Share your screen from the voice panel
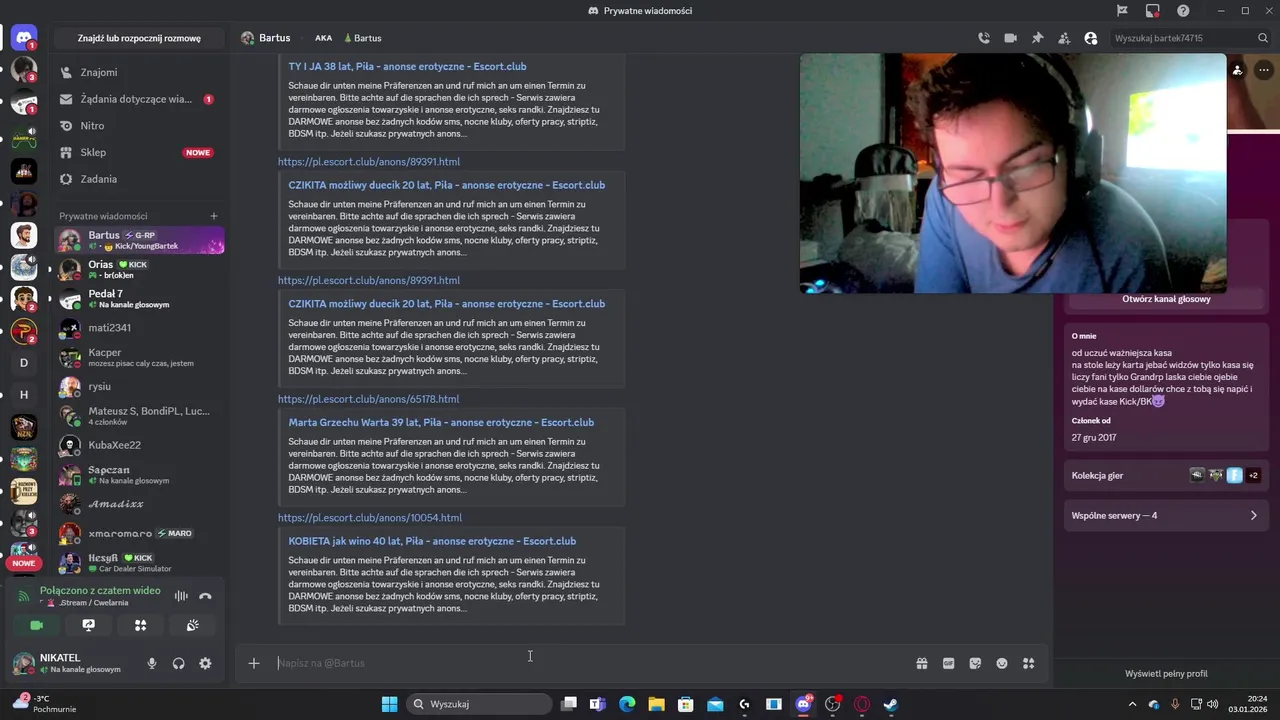The height and width of the screenshot is (720, 1280). click(89, 625)
